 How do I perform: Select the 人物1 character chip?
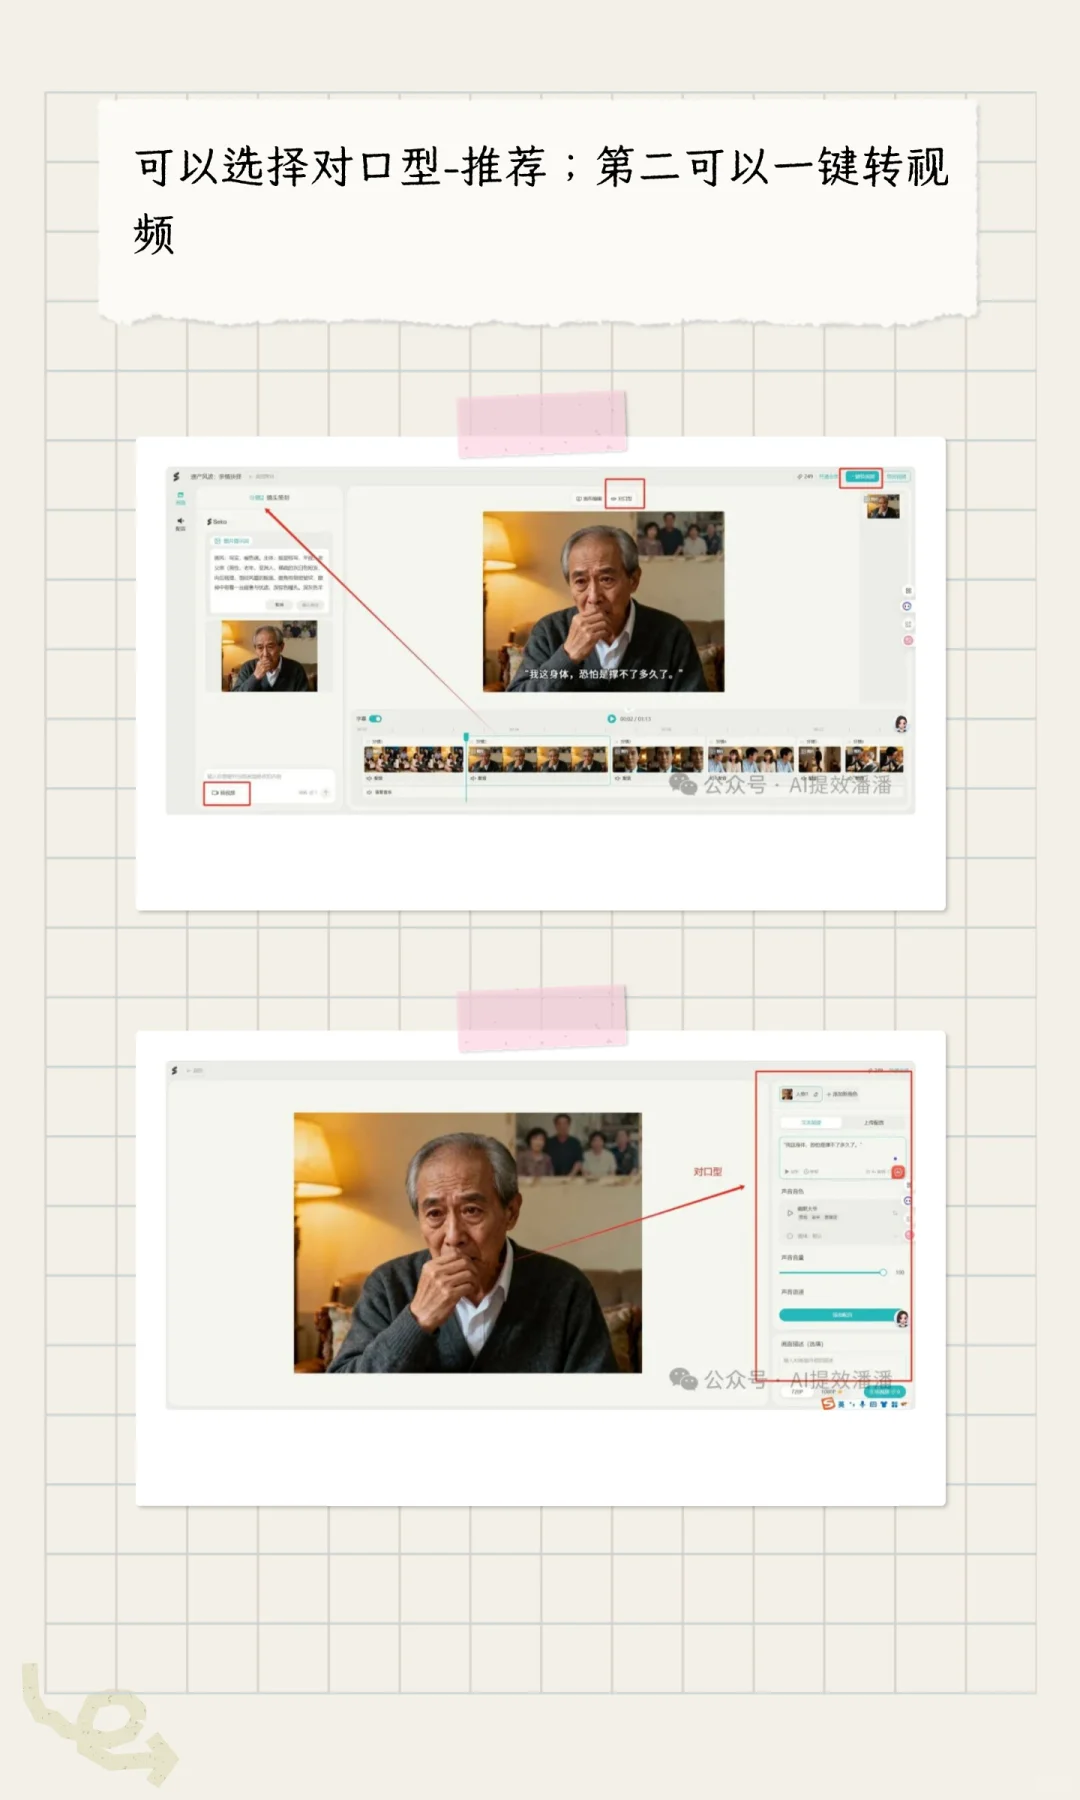click(x=801, y=1094)
